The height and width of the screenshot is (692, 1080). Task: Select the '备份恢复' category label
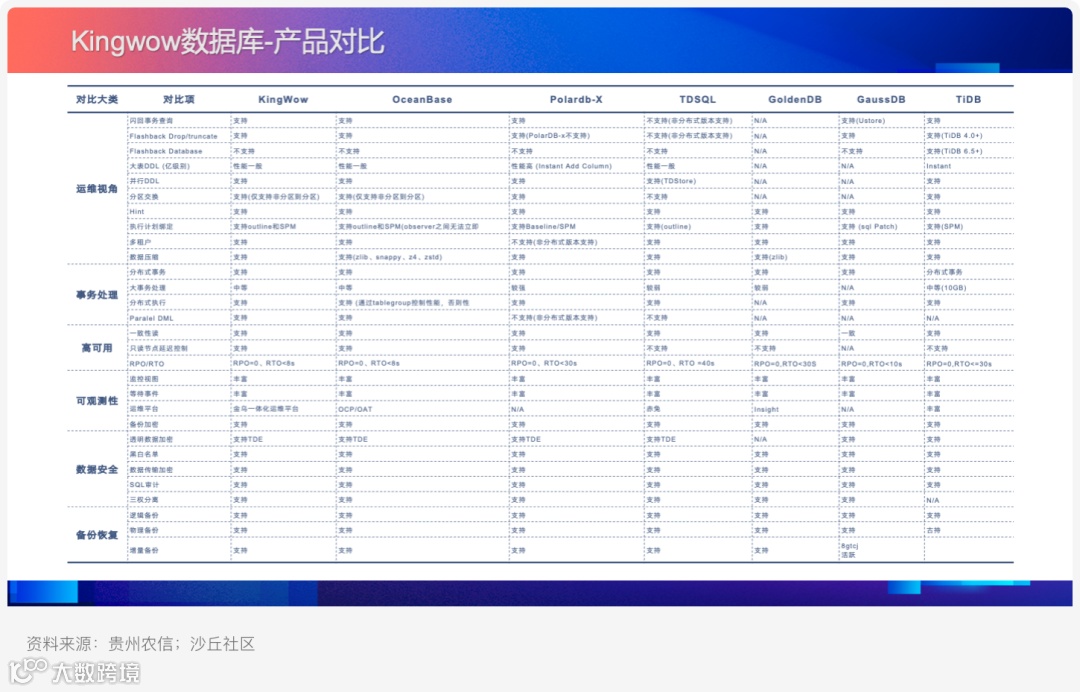96,534
